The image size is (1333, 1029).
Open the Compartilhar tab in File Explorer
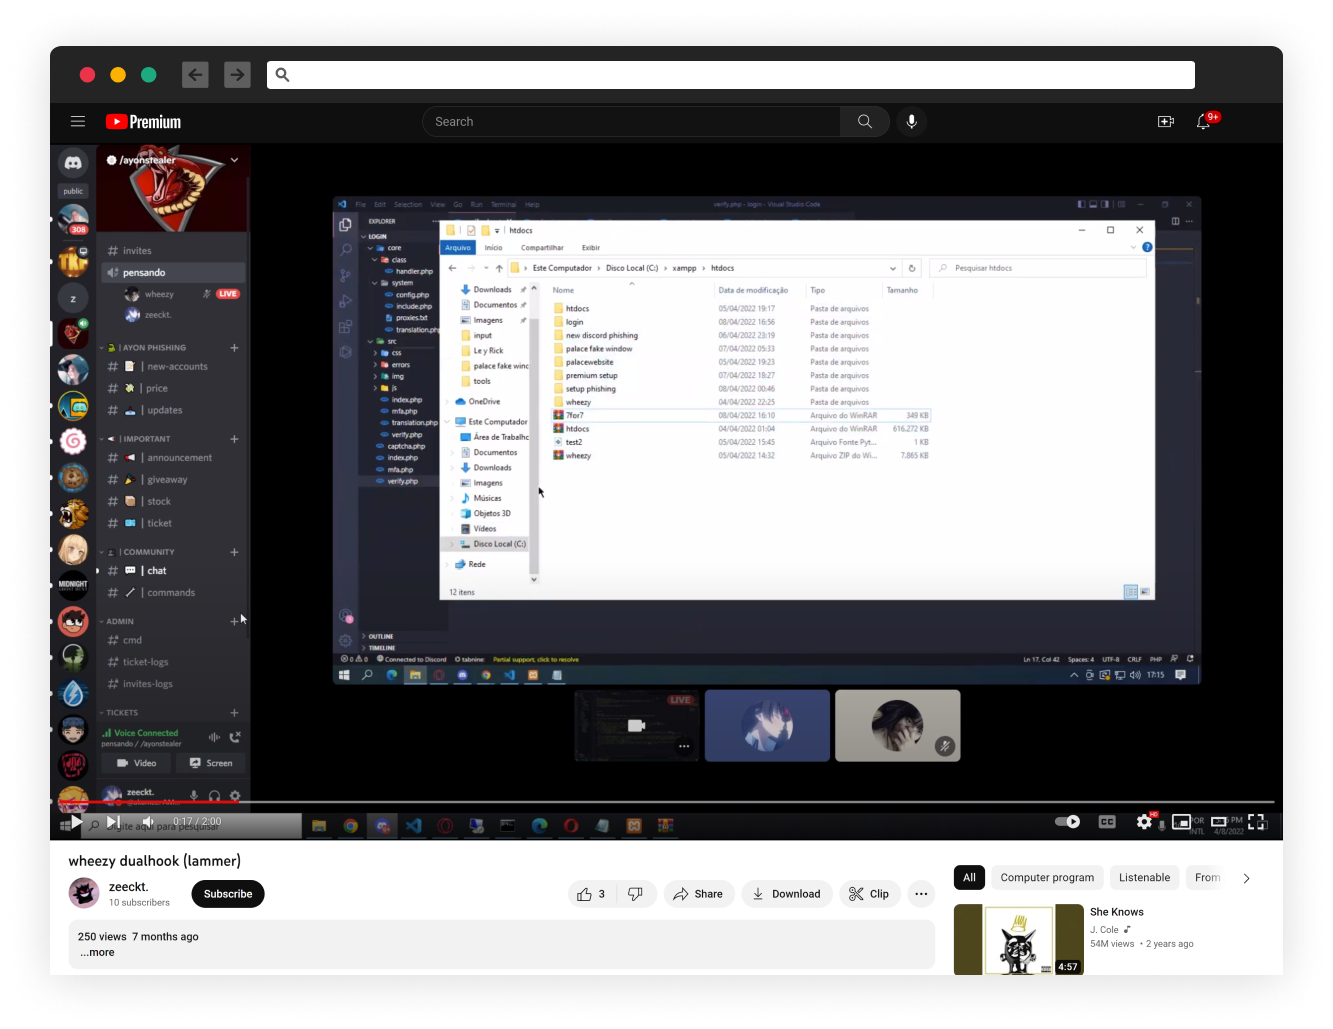542,248
